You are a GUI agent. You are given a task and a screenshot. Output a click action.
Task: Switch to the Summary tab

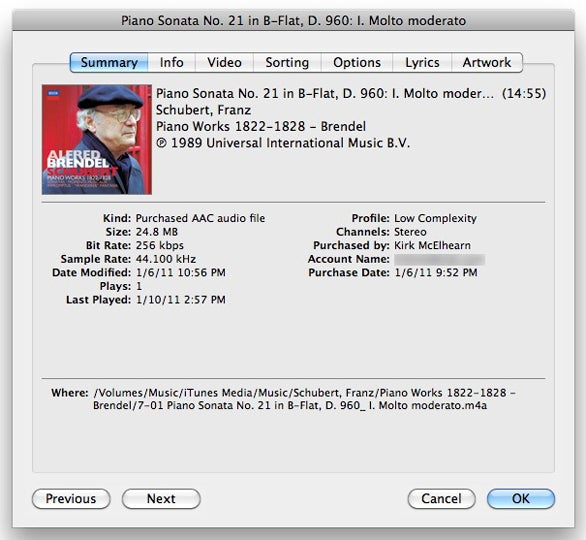coord(109,62)
